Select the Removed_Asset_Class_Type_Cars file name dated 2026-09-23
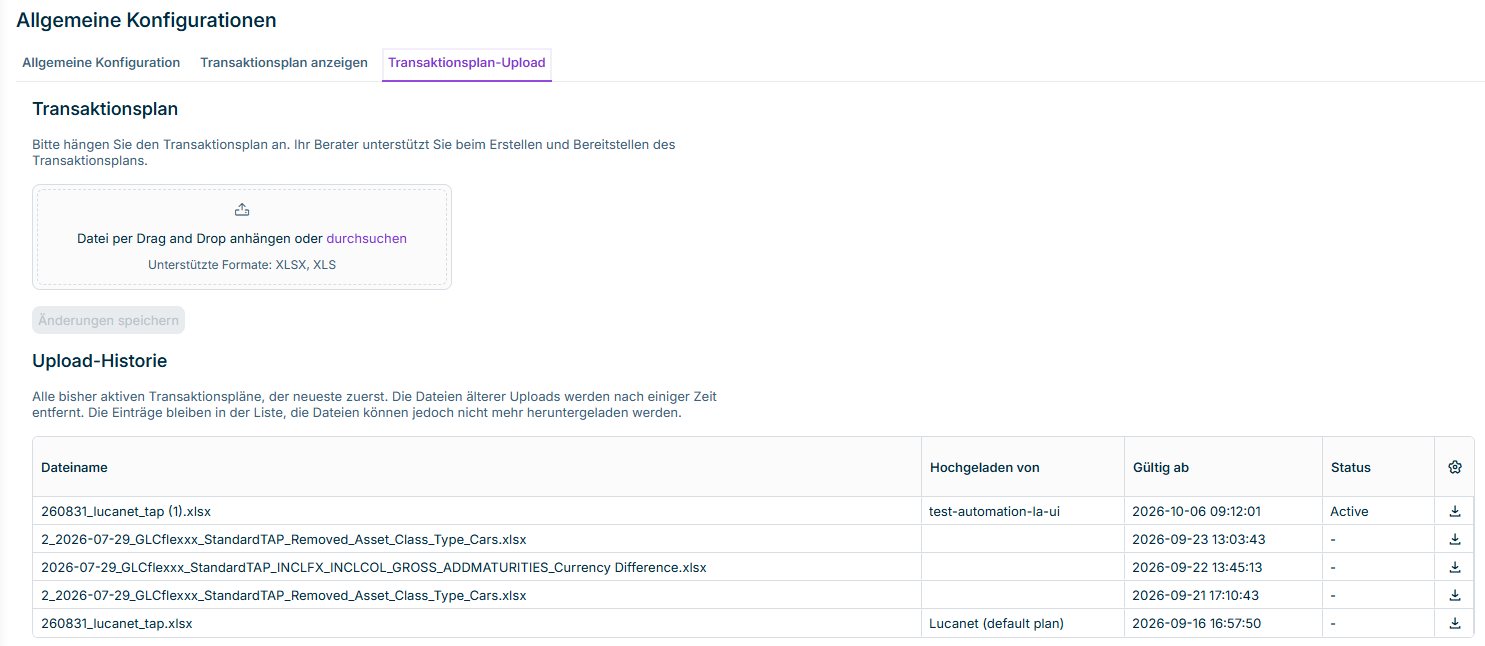This screenshot has height=646, width=1485. coord(284,539)
